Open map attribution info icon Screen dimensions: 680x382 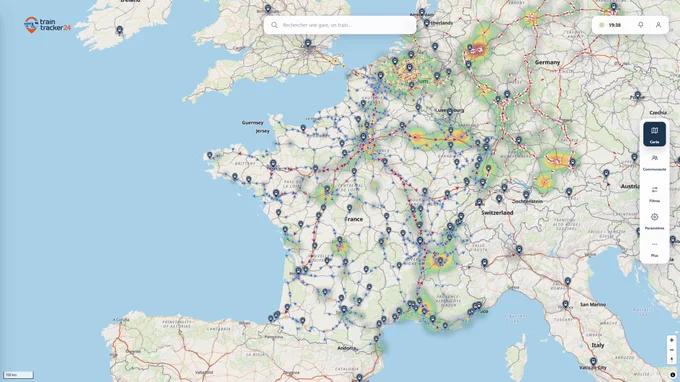(x=673, y=375)
